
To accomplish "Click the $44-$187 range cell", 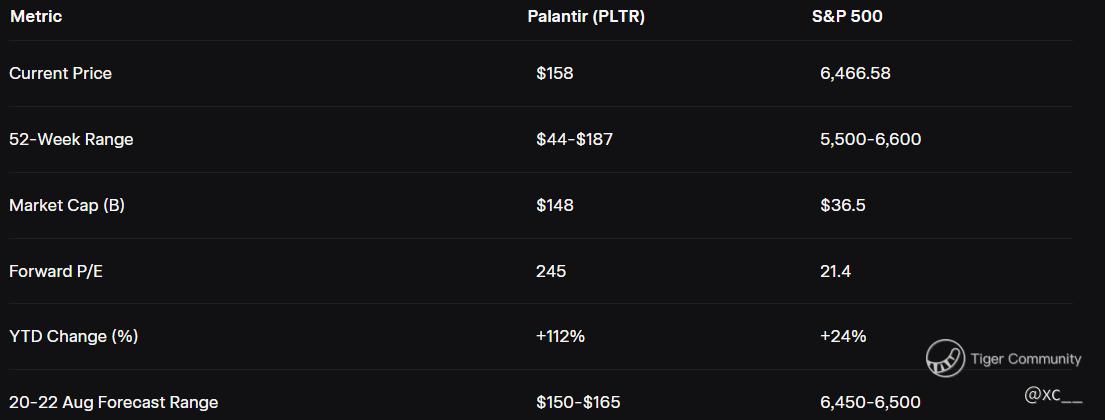I will point(574,140).
